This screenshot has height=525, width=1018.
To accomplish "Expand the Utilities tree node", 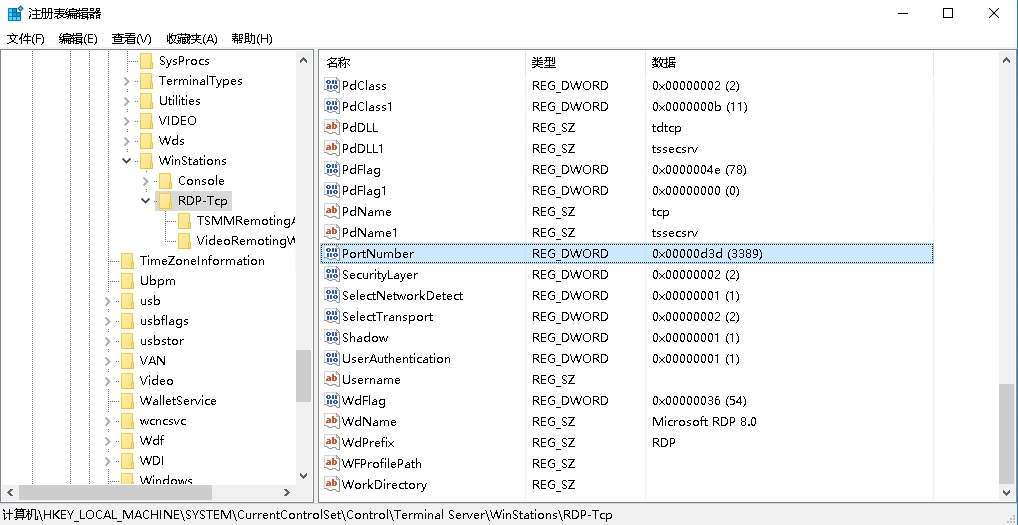I will pos(127,101).
